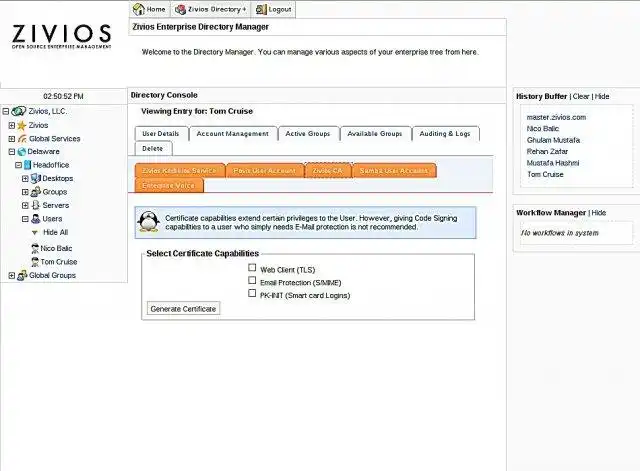Click the Zivios, LLC. tree label

(48, 111)
